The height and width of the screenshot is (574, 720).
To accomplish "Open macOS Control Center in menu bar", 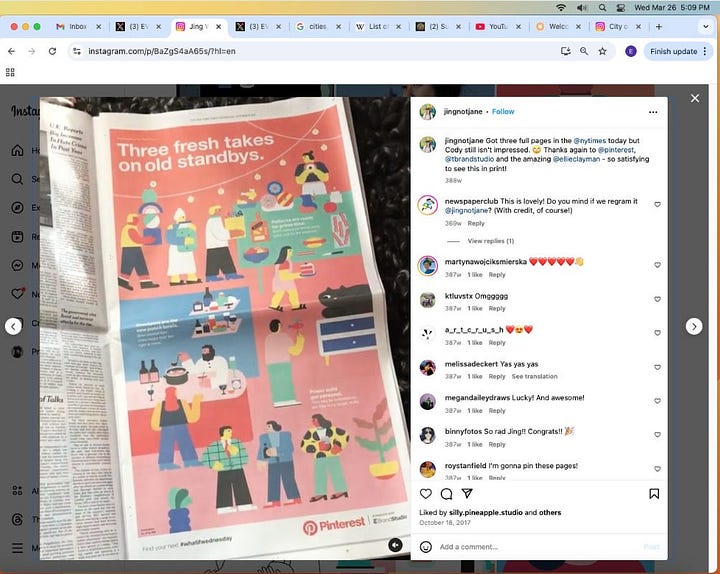I will (x=620, y=7).
